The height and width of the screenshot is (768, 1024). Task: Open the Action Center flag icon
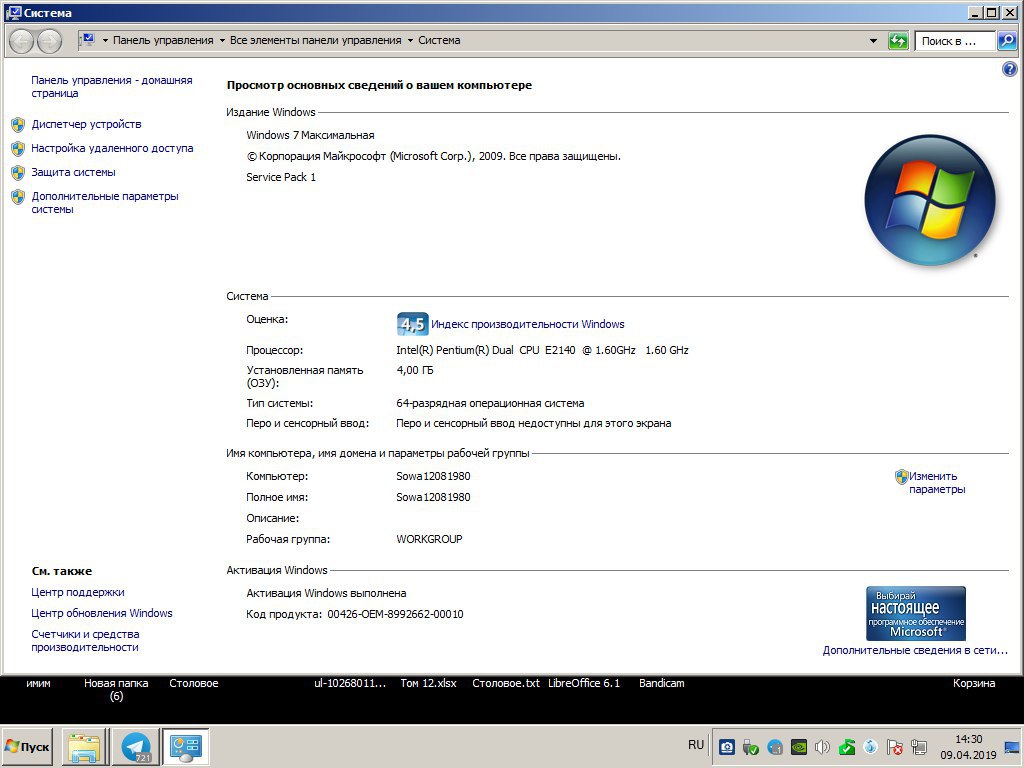tap(895, 746)
